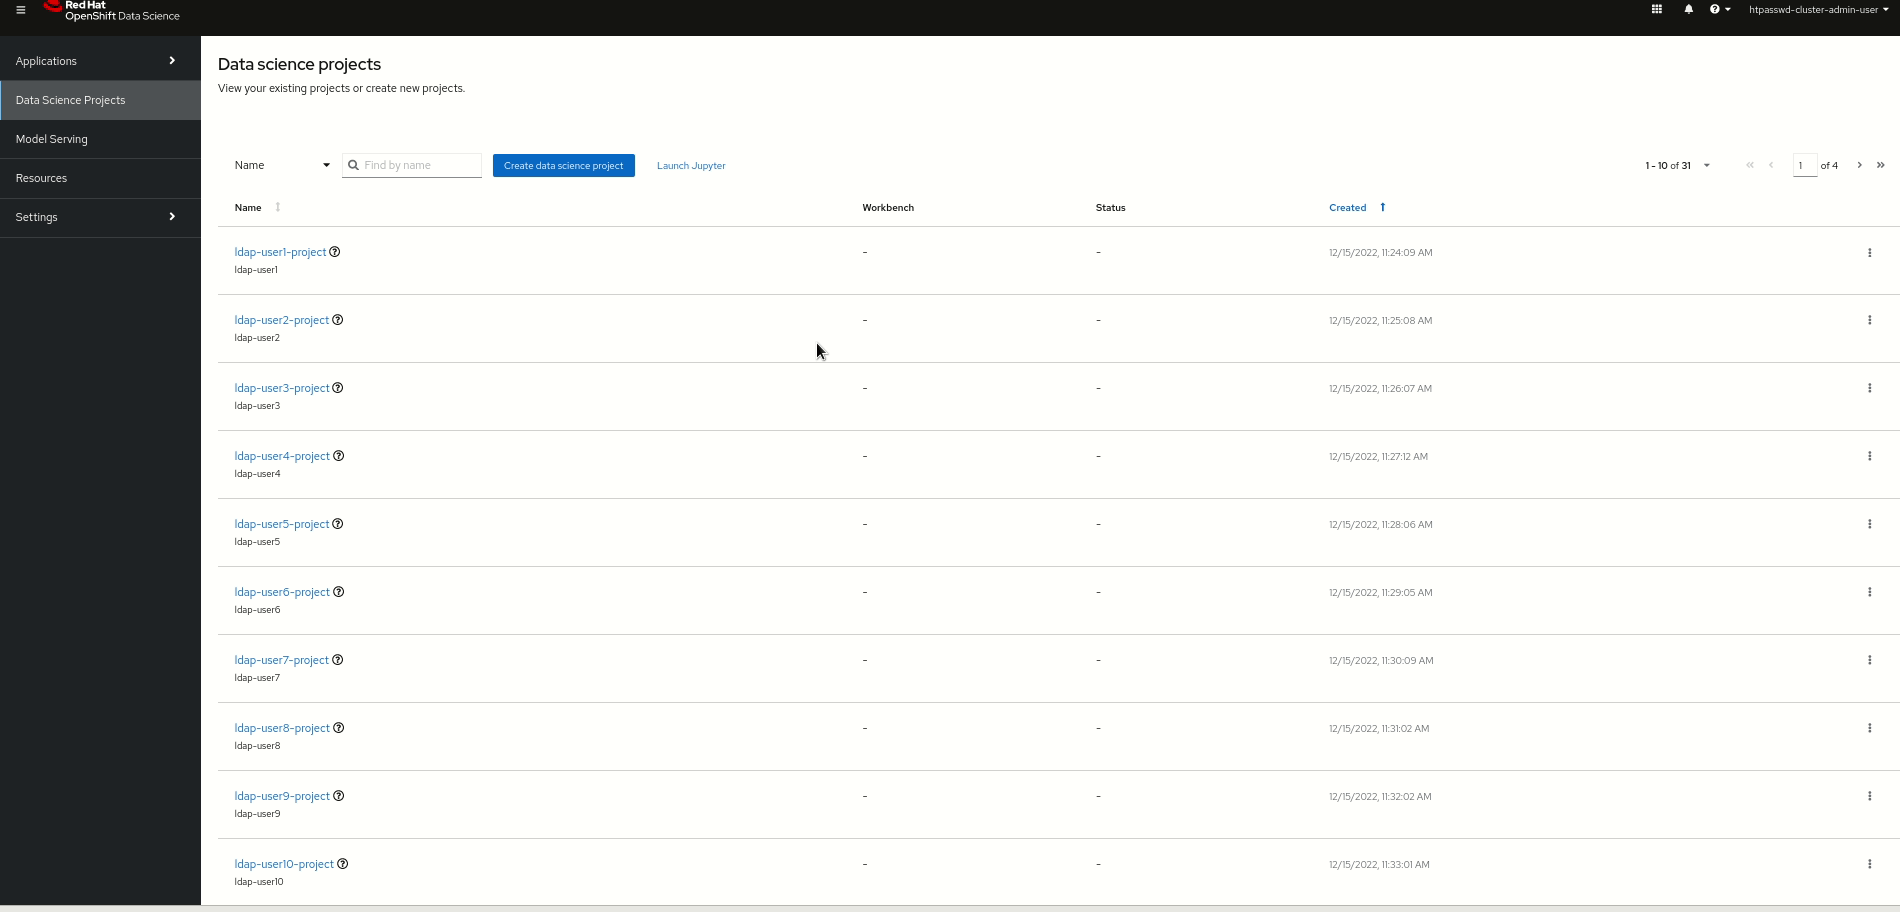Click the 12/15/2022, 11:33:01 AM created timestamp
The height and width of the screenshot is (912, 1900).
[x=1379, y=865]
